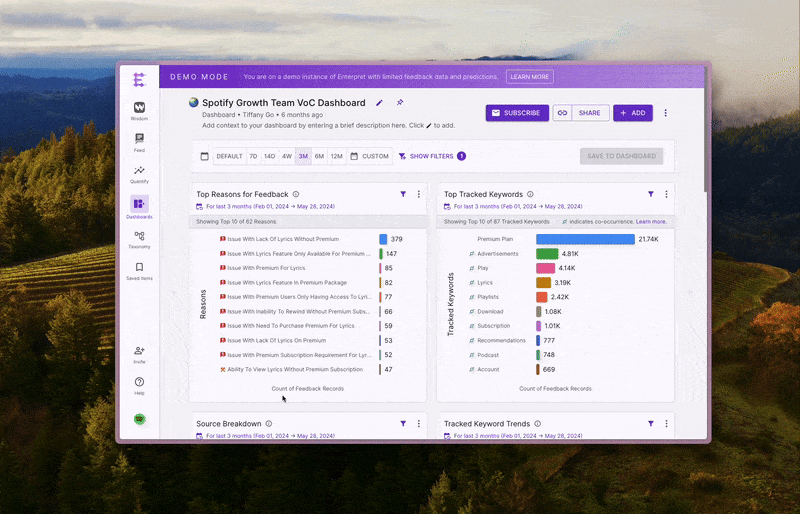
Task: Open Source Breakdown options menu
Action: 419,424
